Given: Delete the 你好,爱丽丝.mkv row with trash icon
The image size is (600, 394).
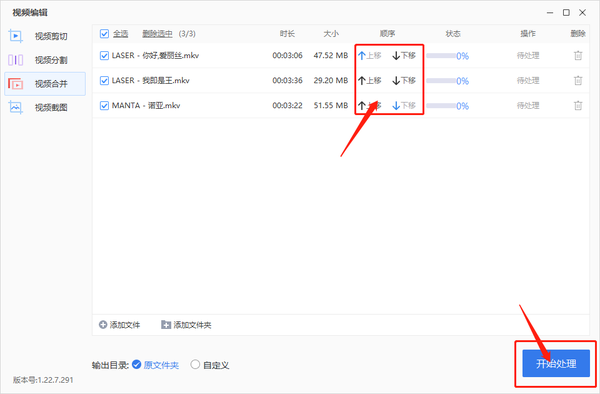Looking at the screenshot, I should pyautogui.click(x=578, y=55).
